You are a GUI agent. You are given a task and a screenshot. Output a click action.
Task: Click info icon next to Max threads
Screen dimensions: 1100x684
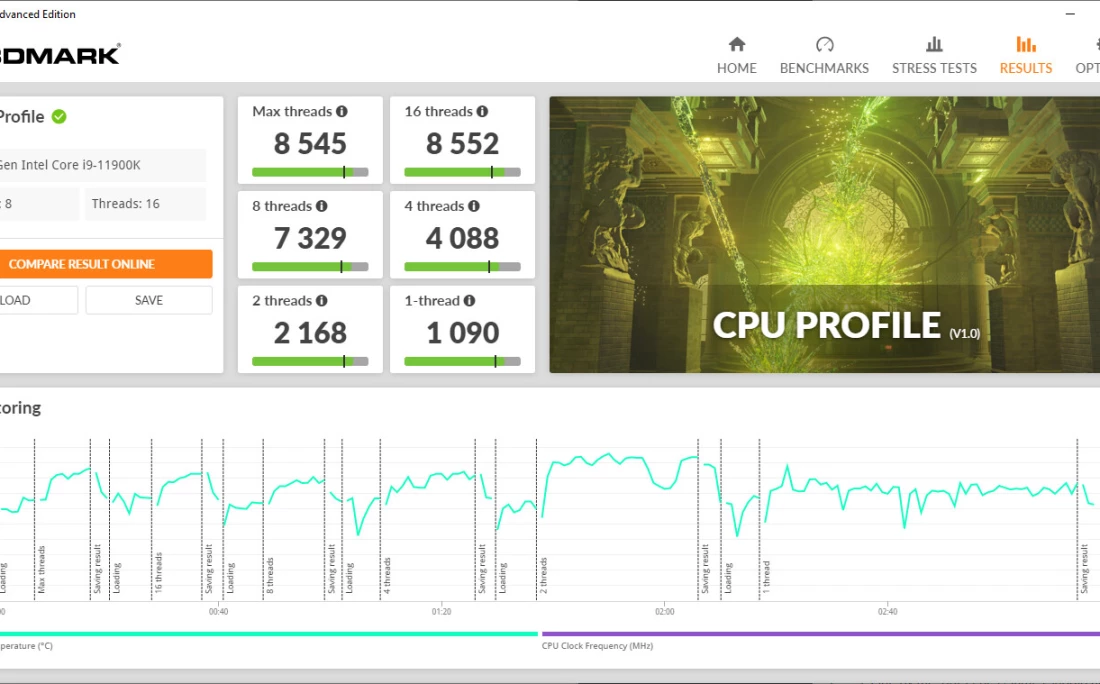(x=342, y=112)
